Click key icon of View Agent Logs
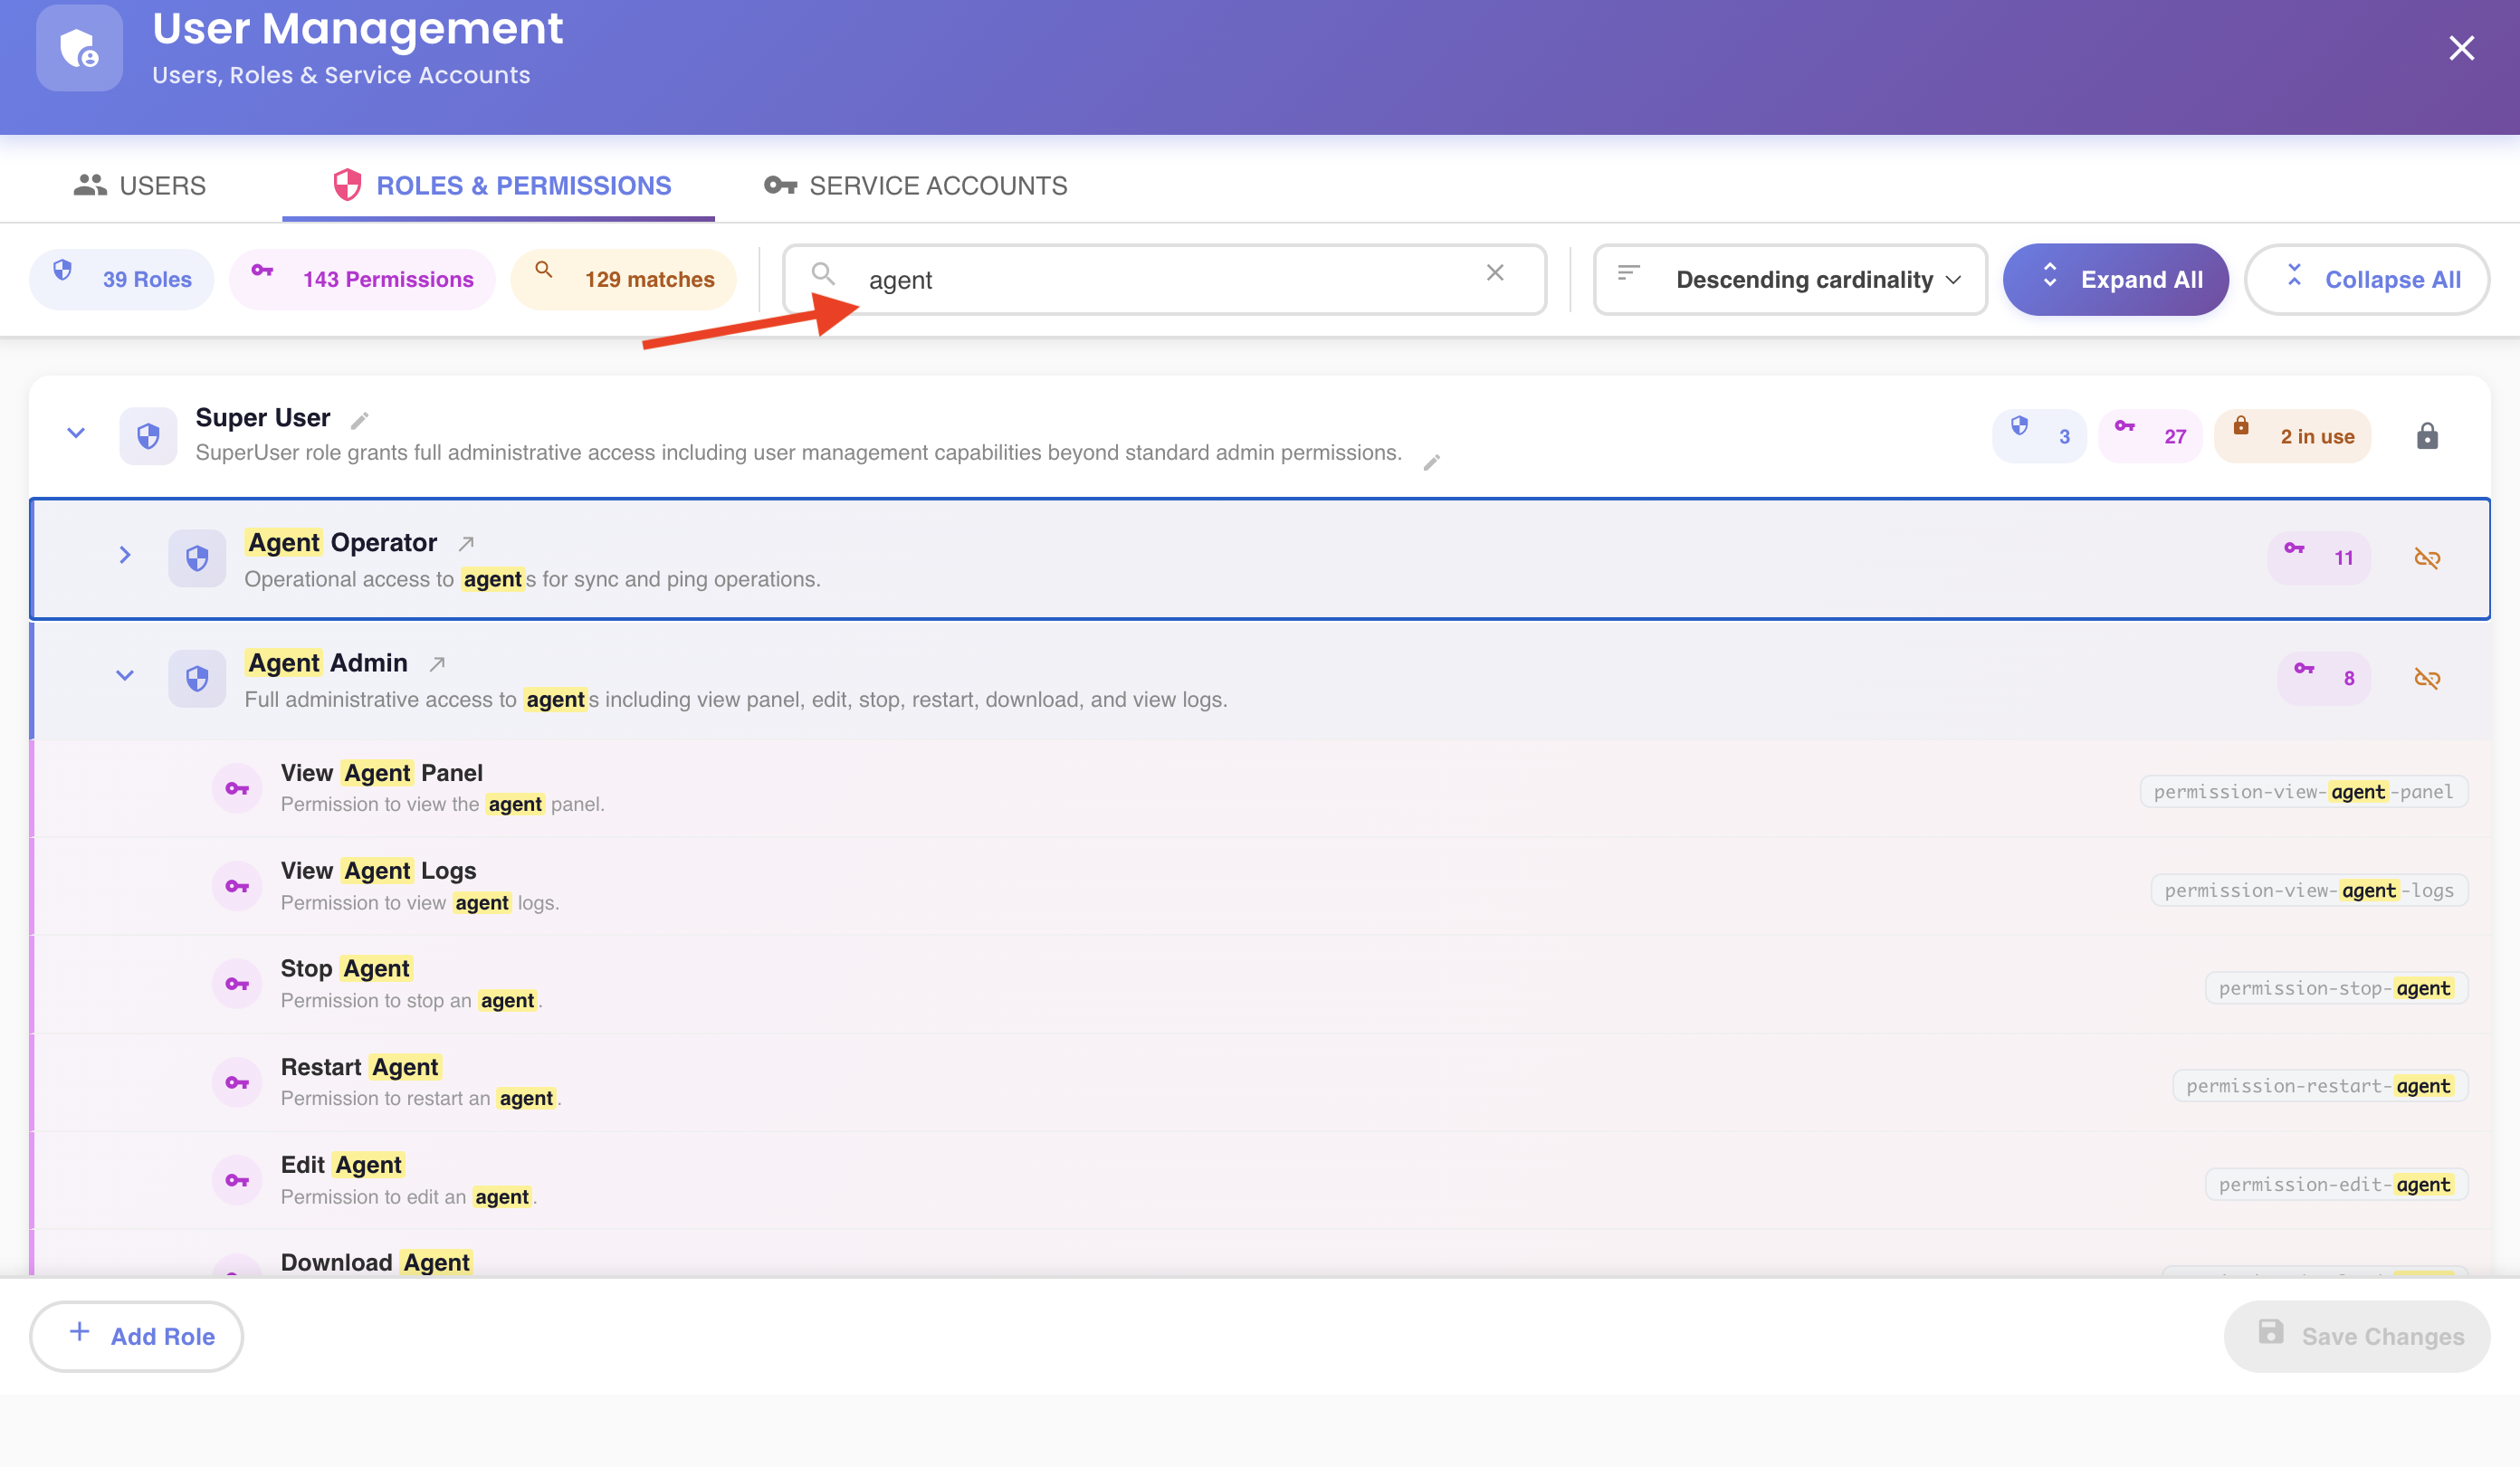 (237, 885)
